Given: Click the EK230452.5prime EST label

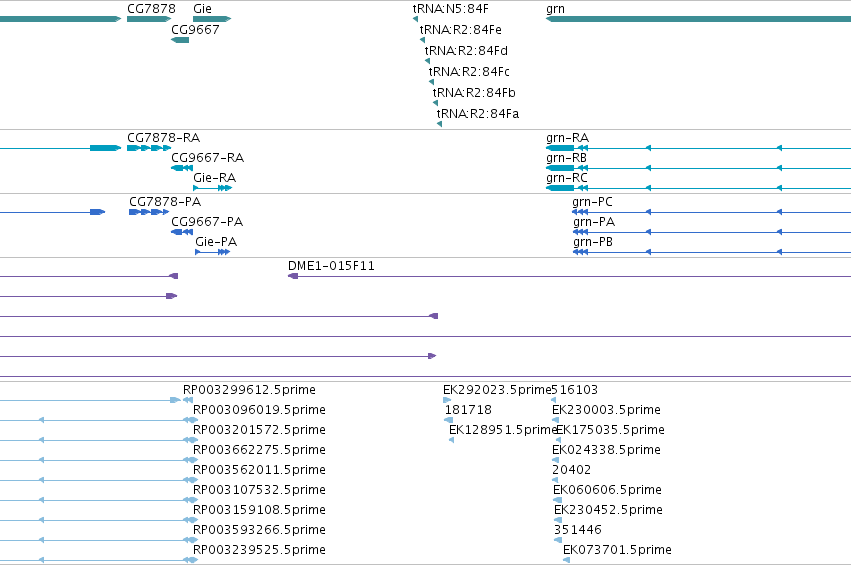Looking at the screenshot, I should [x=608, y=510].
